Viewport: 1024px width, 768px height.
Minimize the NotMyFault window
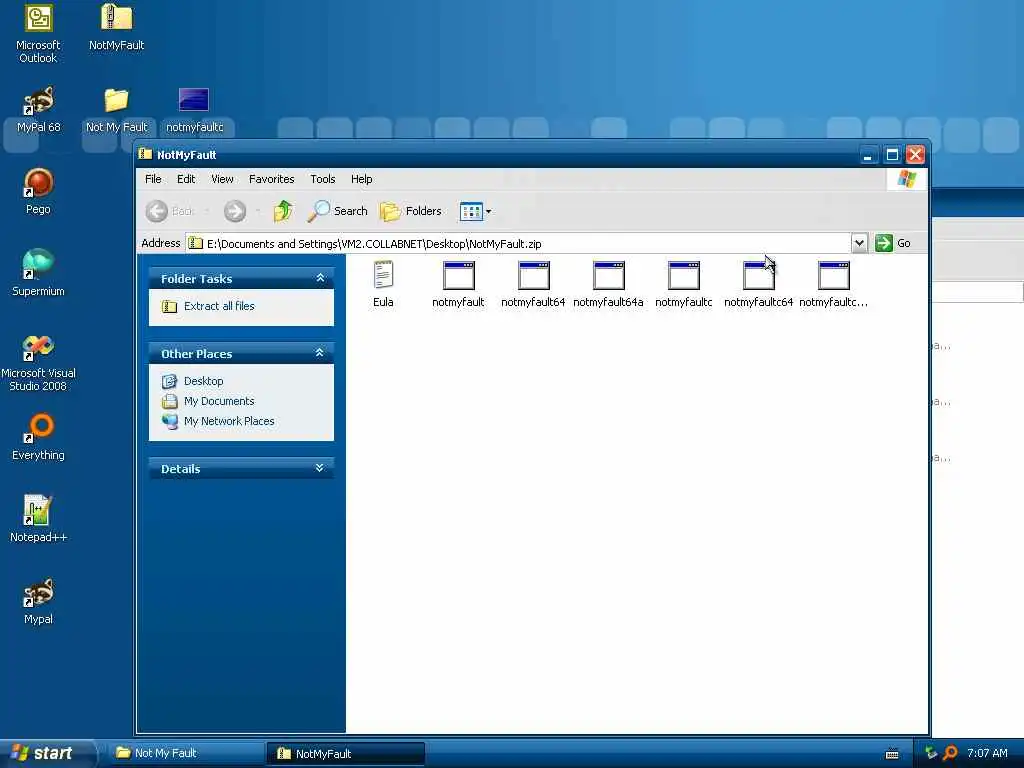(868, 155)
